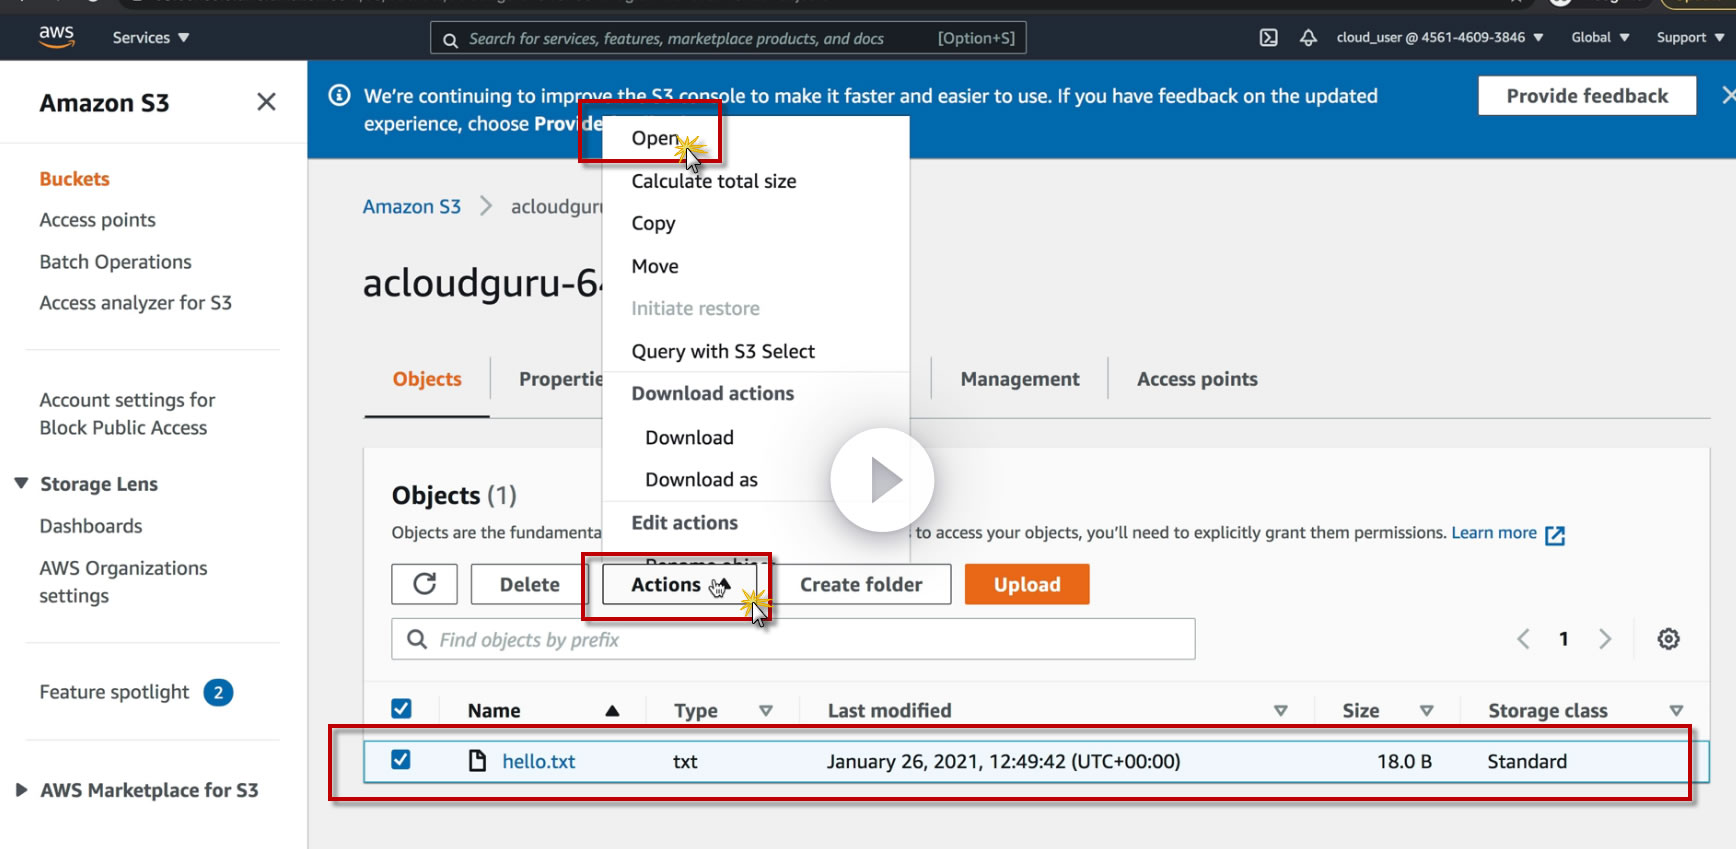
Task: Go to the Amazon S3 breadcrumb
Action: [412, 206]
